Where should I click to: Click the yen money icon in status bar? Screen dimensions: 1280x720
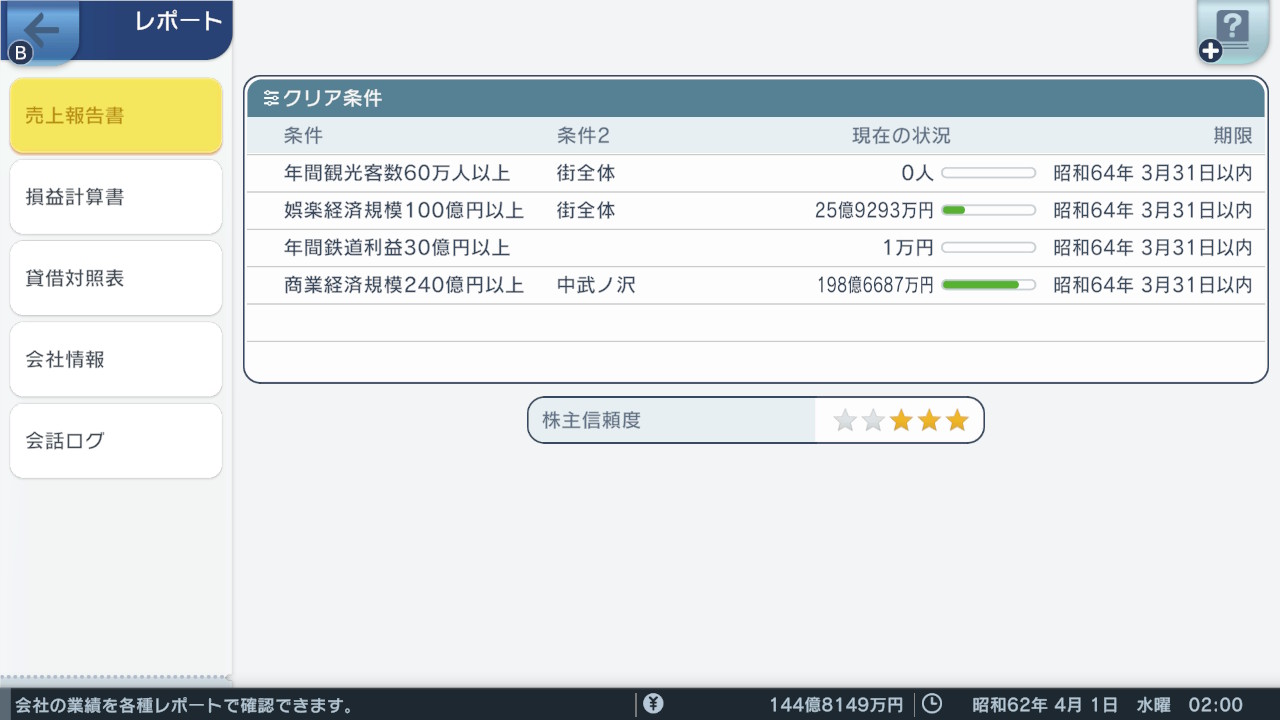pos(653,704)
